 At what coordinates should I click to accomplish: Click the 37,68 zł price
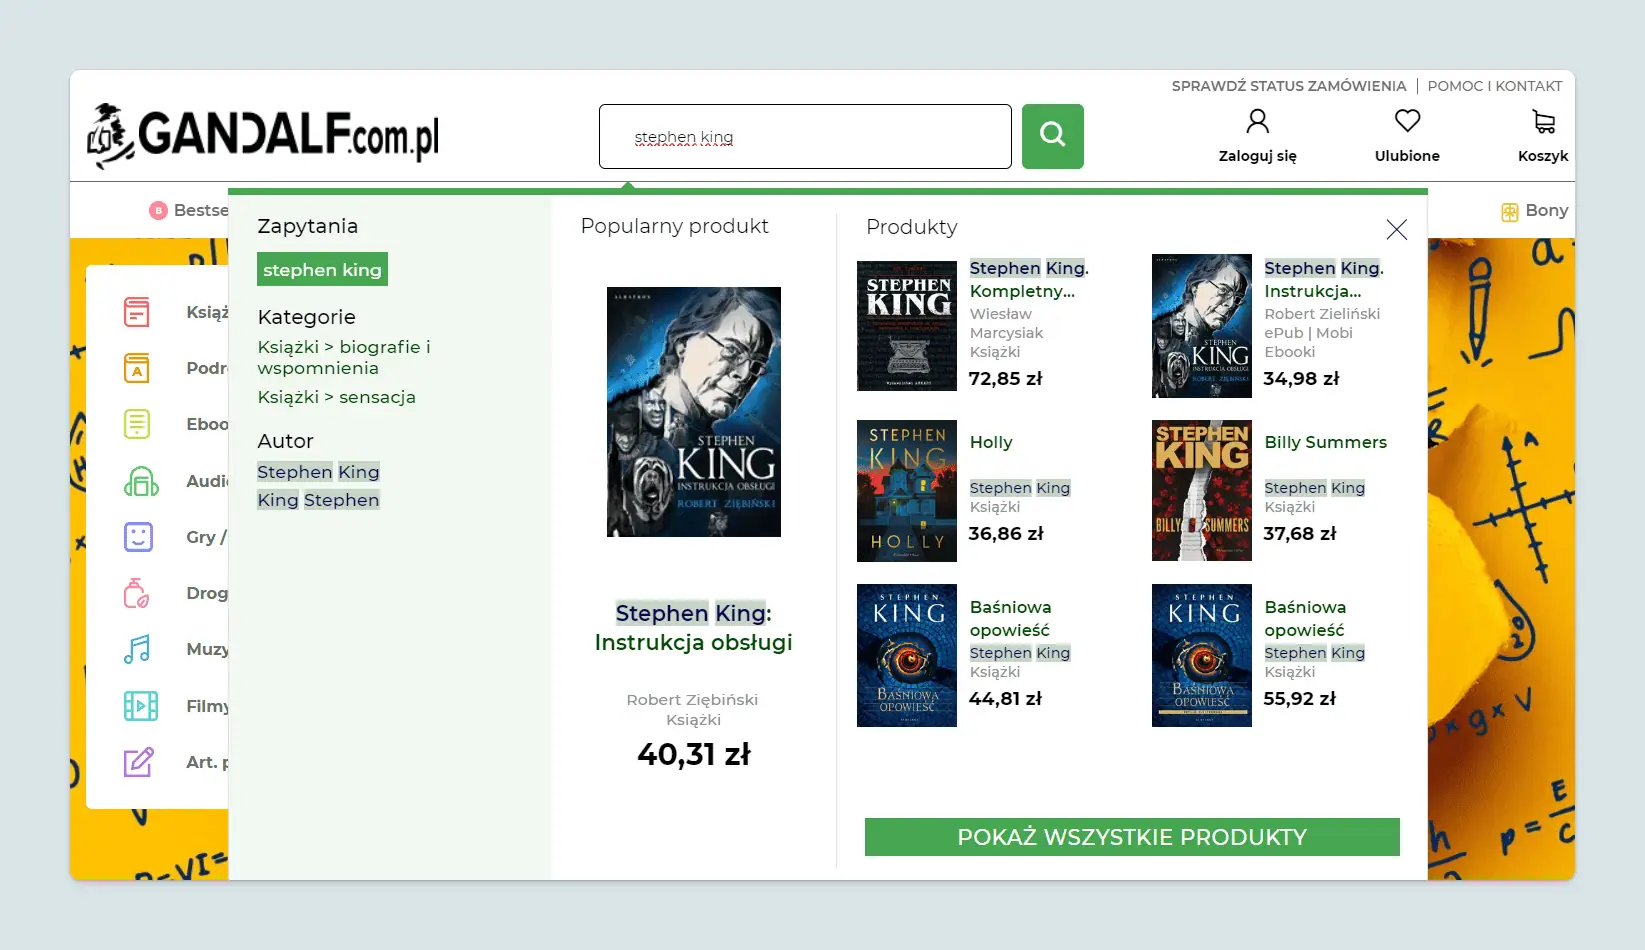click(1300, 534)
